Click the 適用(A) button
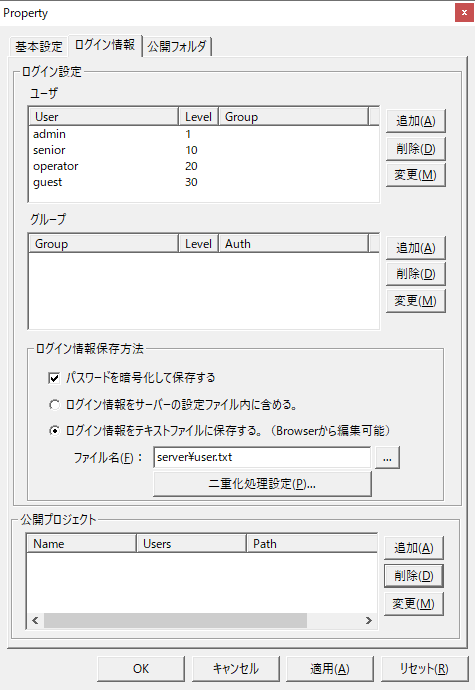Viewport: 475px width, 690px height. 330,669
